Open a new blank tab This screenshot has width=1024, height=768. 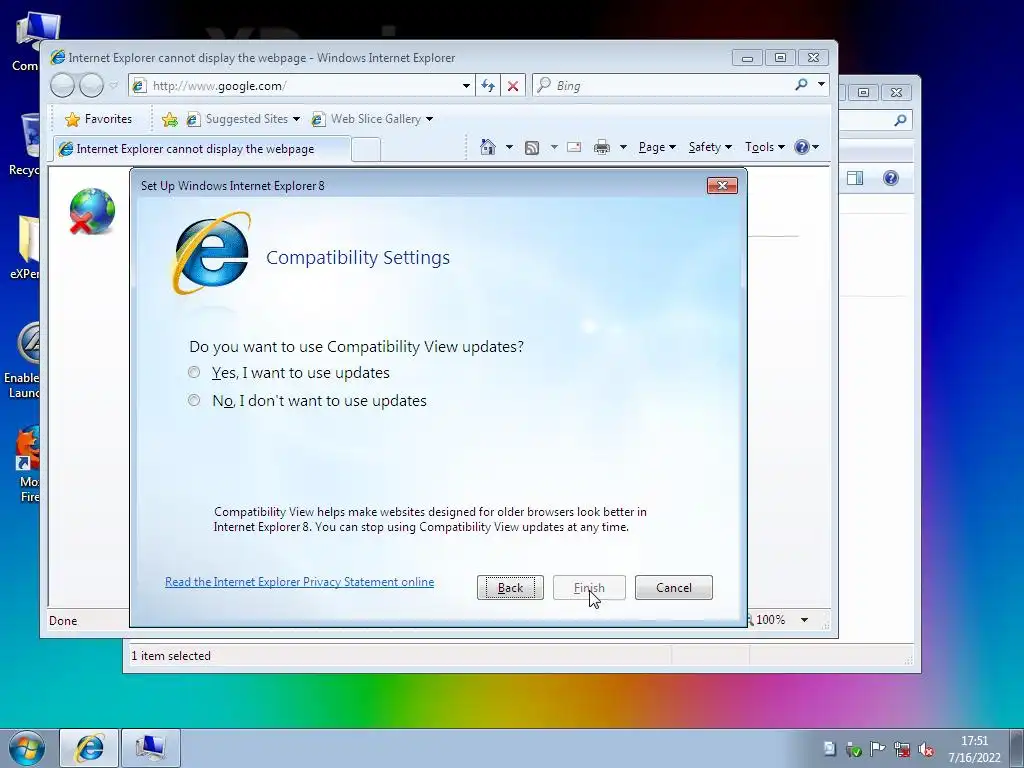click(366, 150)
